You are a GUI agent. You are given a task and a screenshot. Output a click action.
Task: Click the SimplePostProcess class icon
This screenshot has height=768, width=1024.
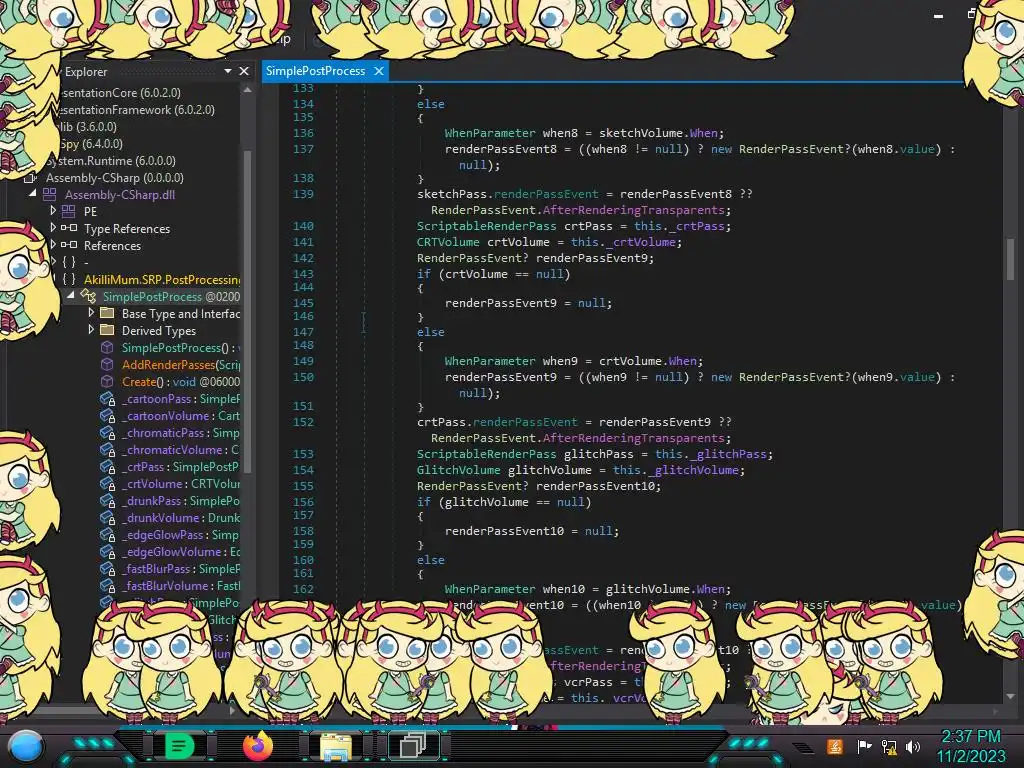pyautogui.click(x=88, y=296)
